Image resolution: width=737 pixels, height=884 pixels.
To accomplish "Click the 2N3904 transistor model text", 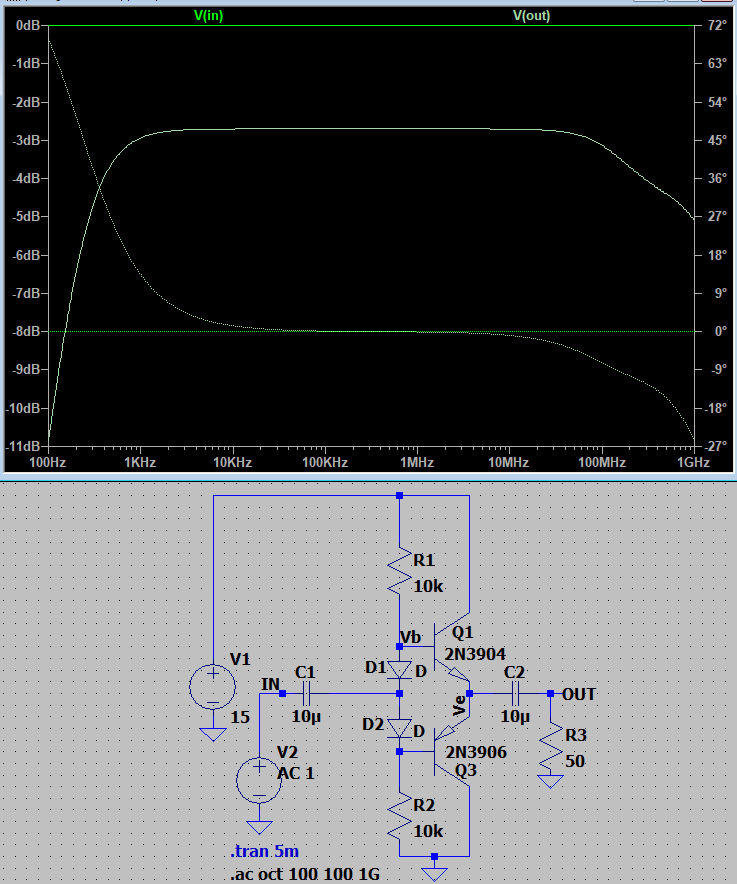I will click(x=477, y=653).
